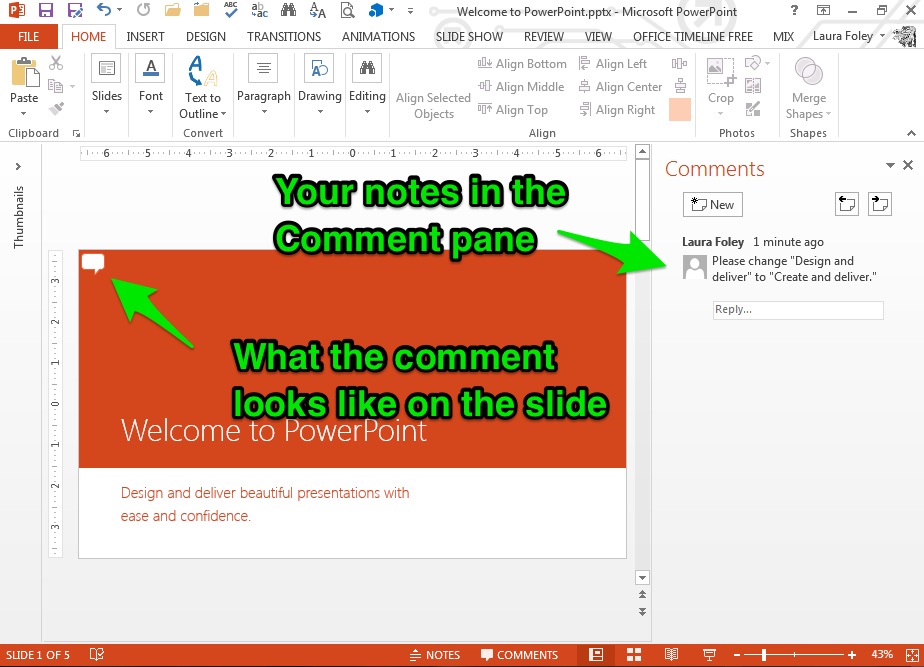Click the zoom slider handle
The height and width of the screenshot is (667, 924).
tap(764, 655)
